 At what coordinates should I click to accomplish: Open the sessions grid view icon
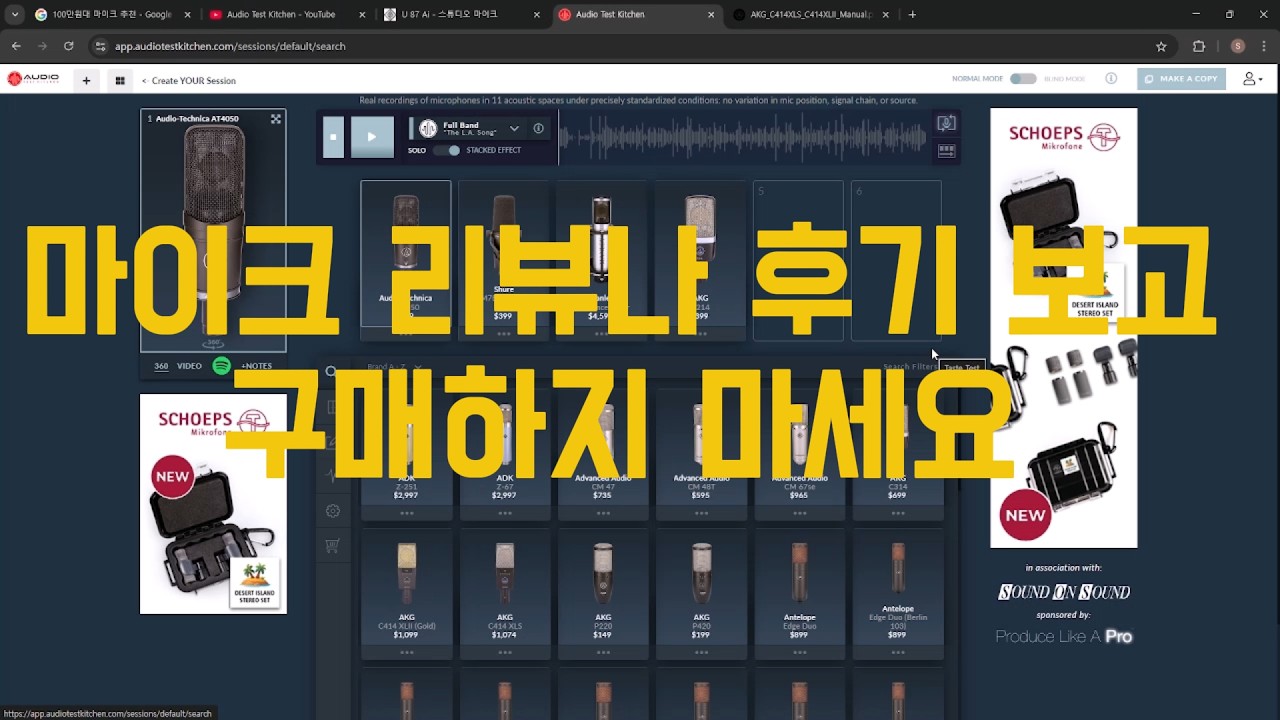[120, 81]
